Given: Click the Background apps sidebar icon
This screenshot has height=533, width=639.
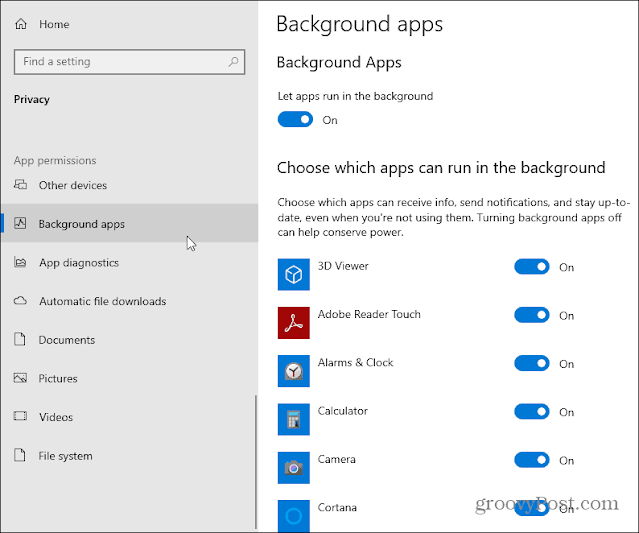Looking at the screenshot, I should click(20, 223).
